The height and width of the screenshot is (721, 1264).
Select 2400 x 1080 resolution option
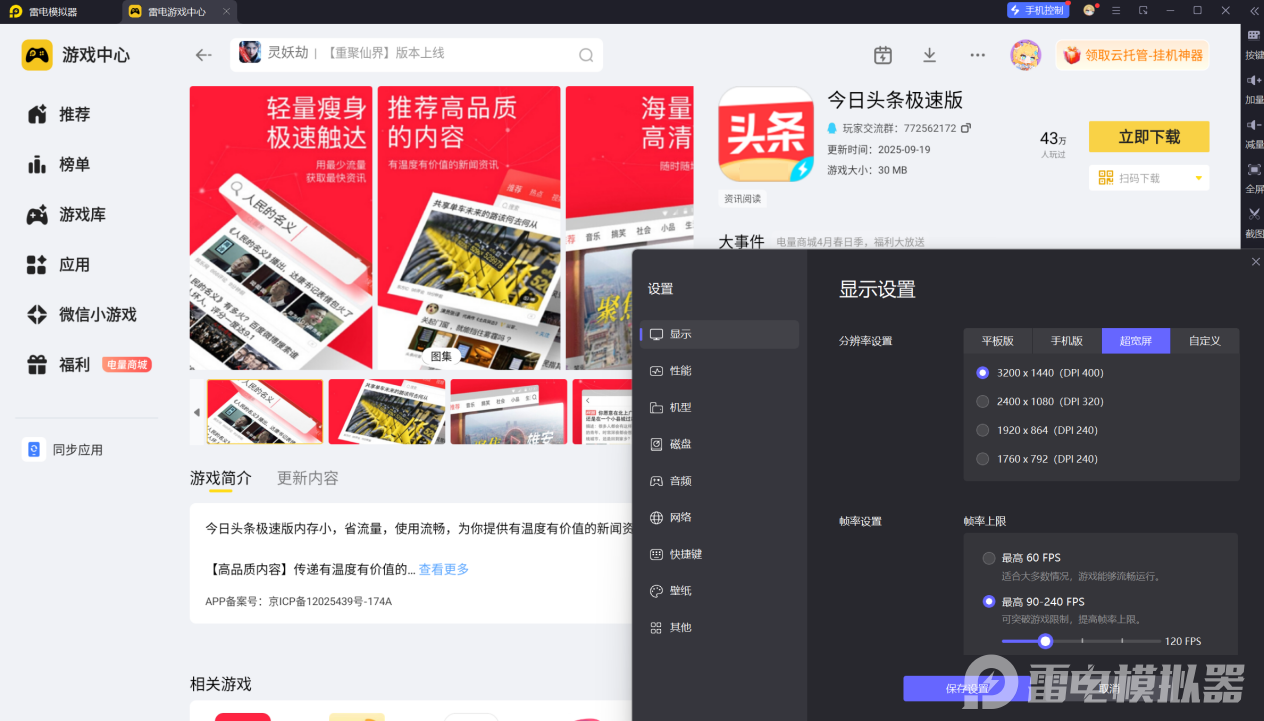983,401
